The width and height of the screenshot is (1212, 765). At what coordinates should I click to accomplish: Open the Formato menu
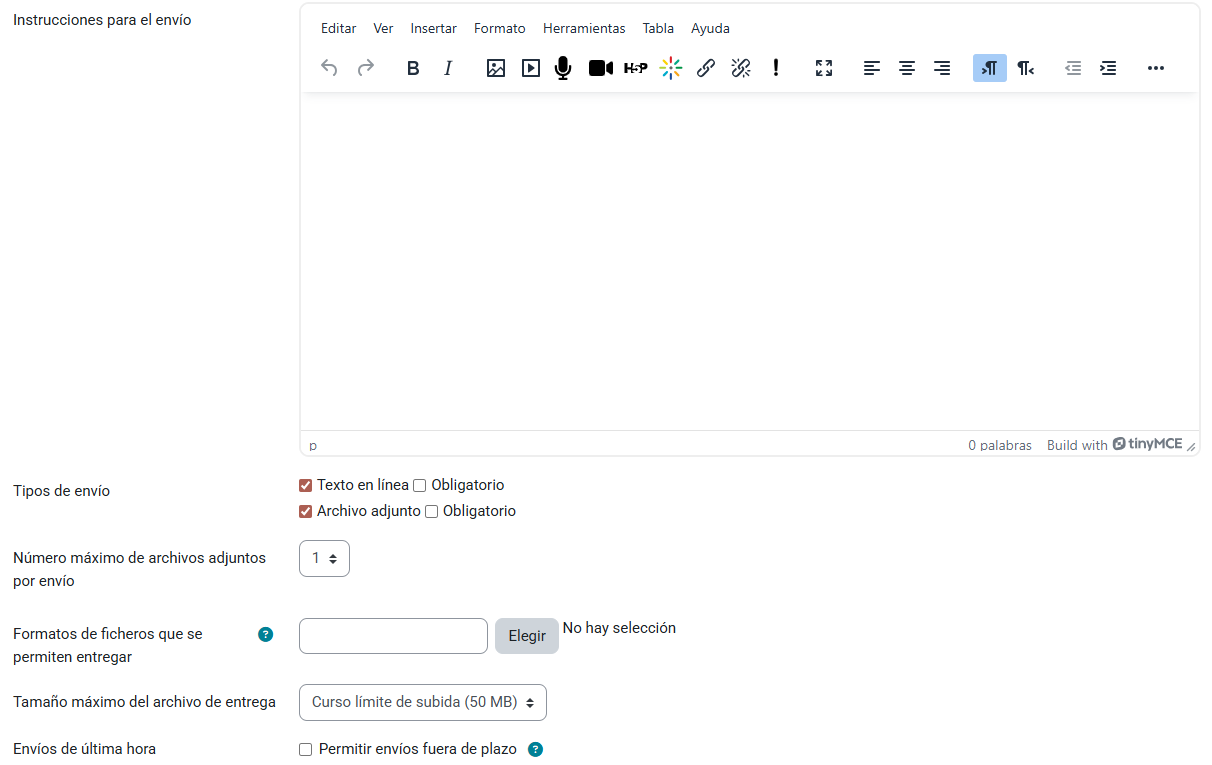pos(499,29)
